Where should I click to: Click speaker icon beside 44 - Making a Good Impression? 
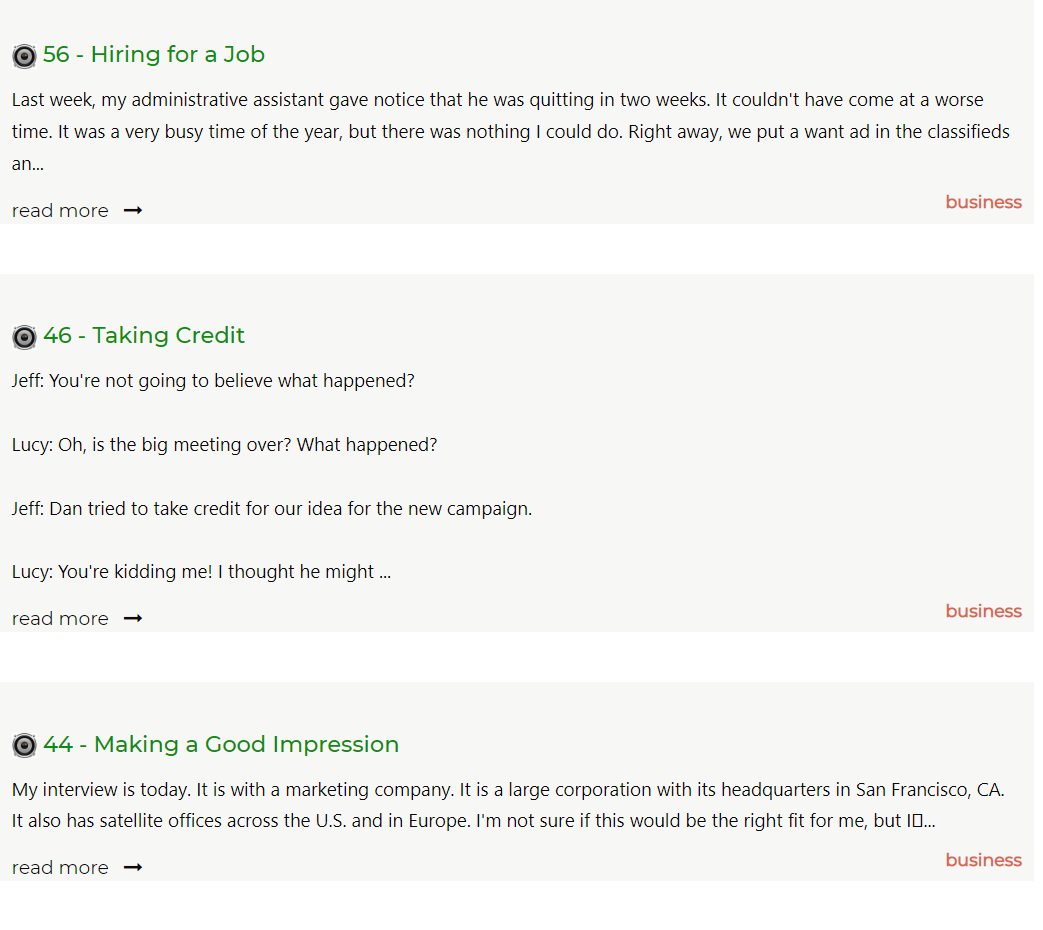[25, 746]
